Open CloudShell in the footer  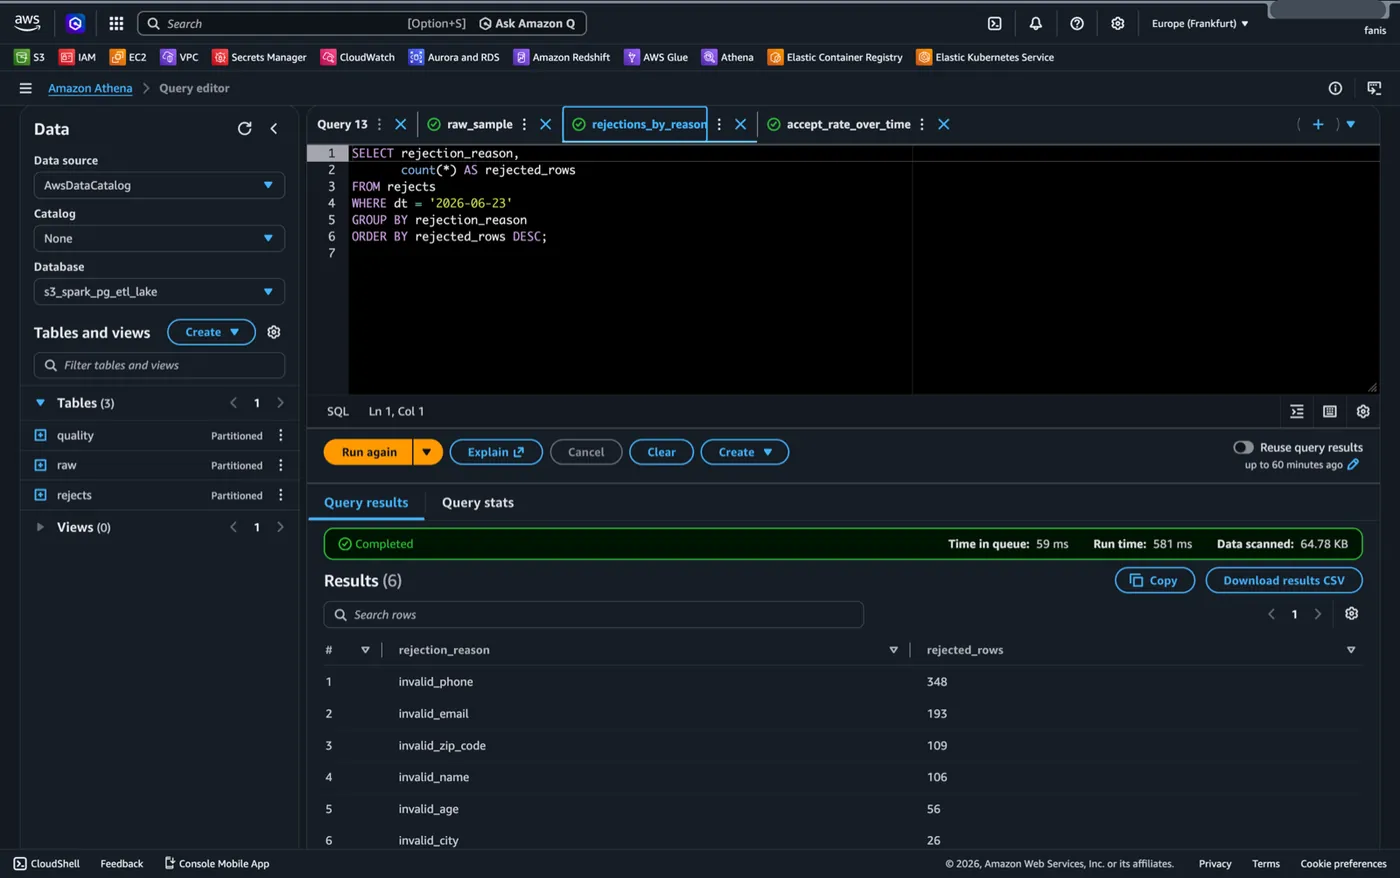pyautogui.click(x=47, y=863)
